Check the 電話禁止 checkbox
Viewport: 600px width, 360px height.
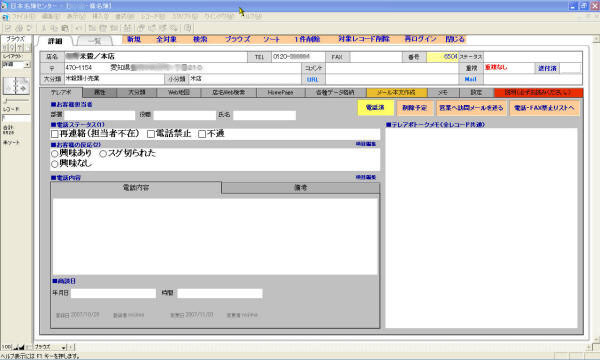(x=151, y=134)
